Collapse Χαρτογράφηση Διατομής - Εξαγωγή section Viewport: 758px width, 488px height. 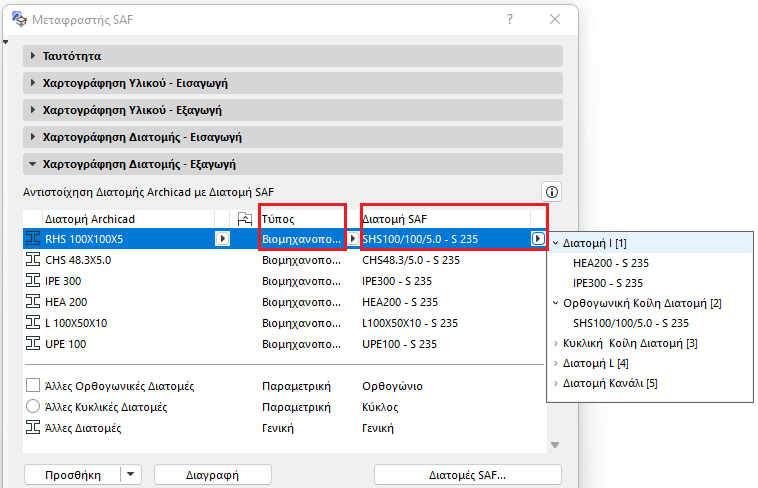pyautogui.click(x=32, y=164)
